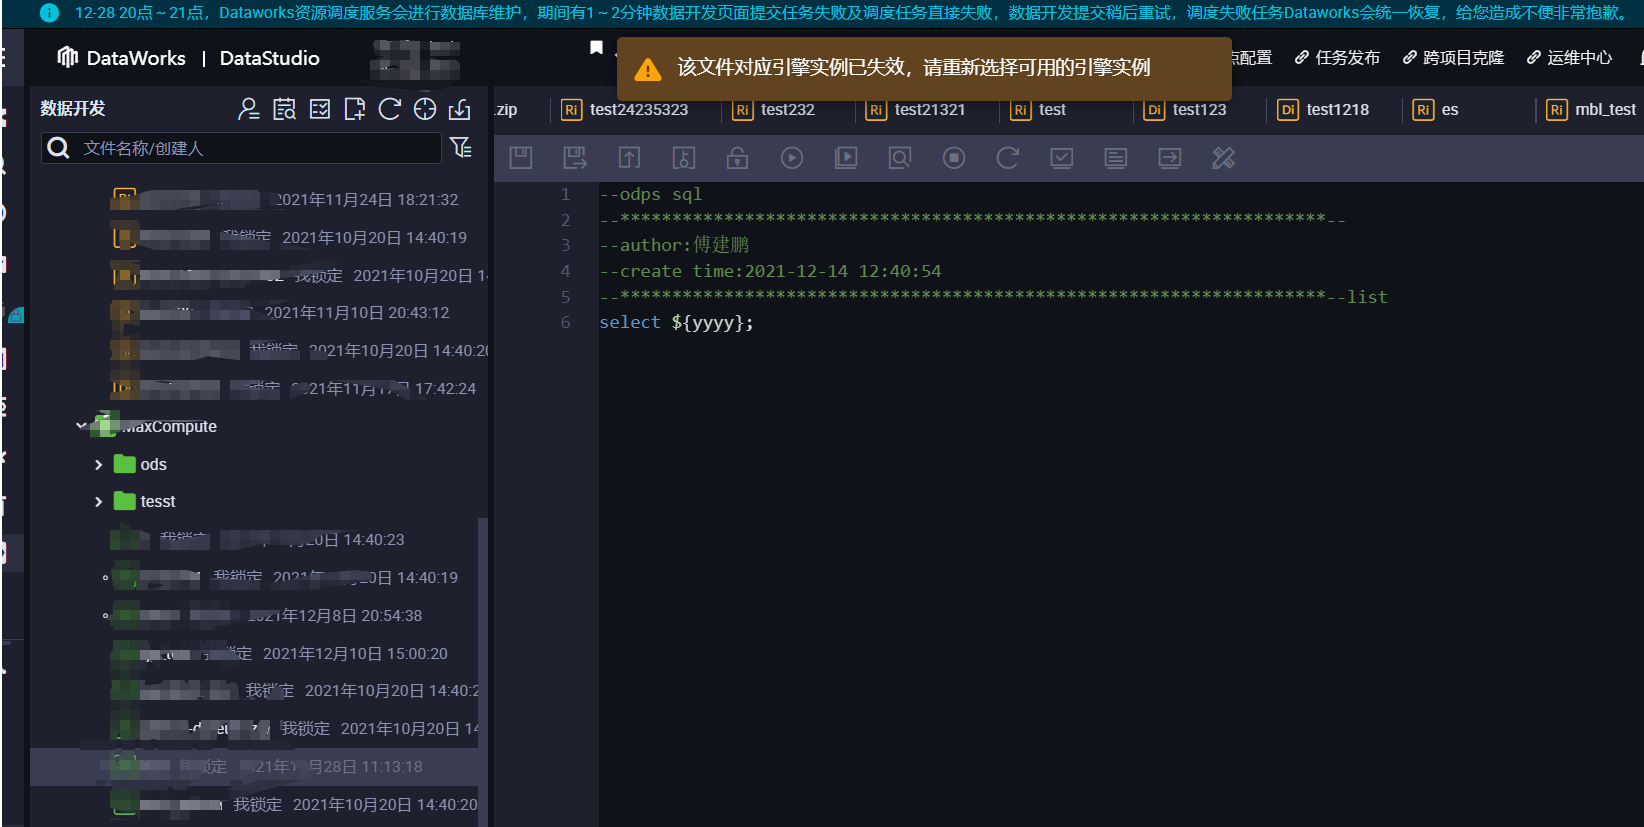Screen dimensions: 1644x827
Task: Click the format code icon
Action: pyautogui.click(x=1116, y=158)
